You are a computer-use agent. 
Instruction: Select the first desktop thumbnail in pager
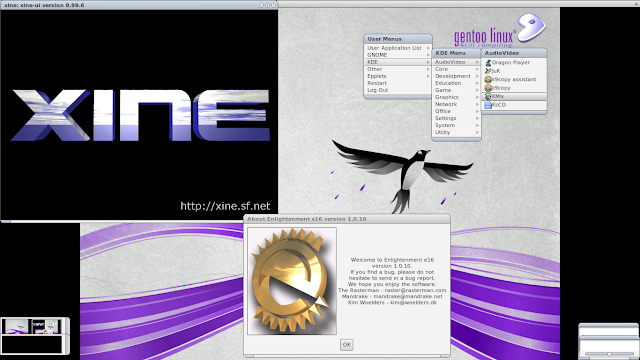click(16, 327)
